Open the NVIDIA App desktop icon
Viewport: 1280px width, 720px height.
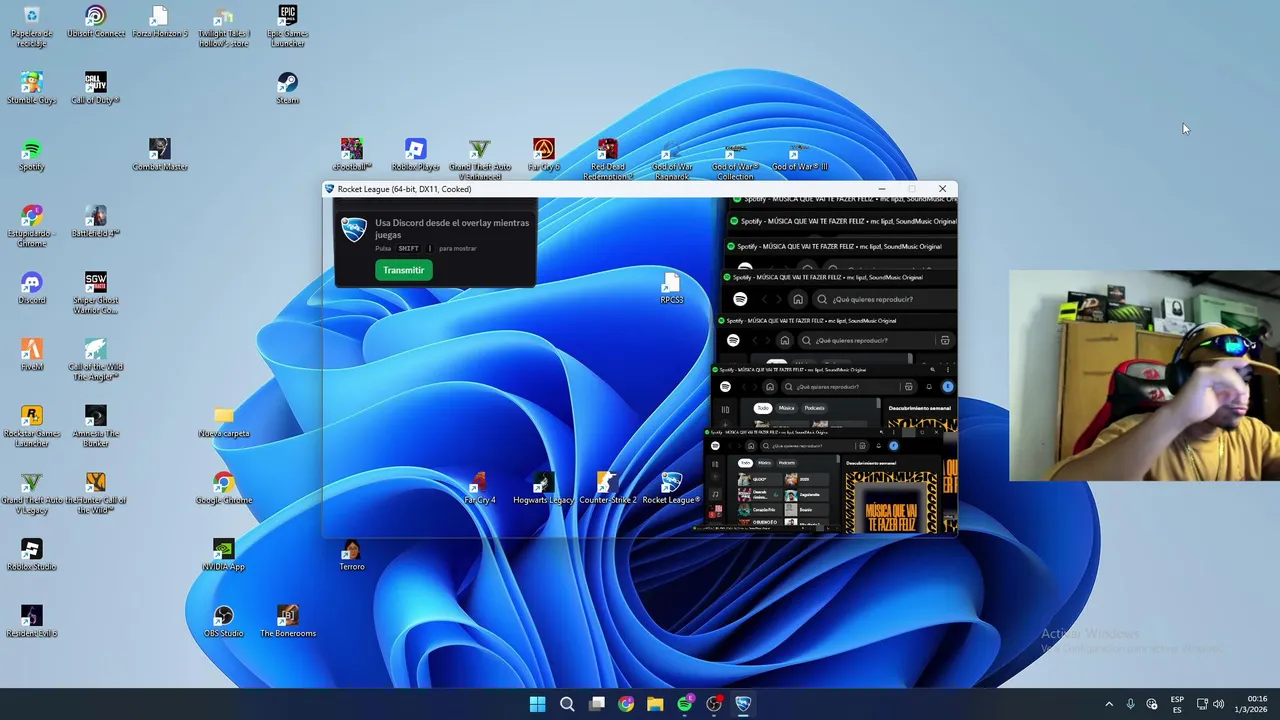[x=224, y=555]
